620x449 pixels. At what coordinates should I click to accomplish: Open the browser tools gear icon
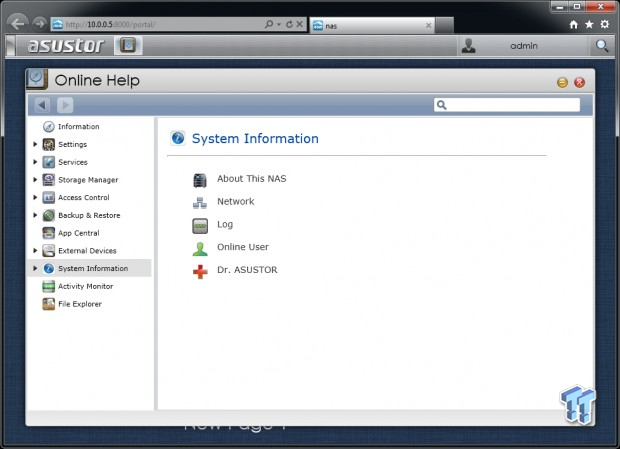(x=605, y=25)
